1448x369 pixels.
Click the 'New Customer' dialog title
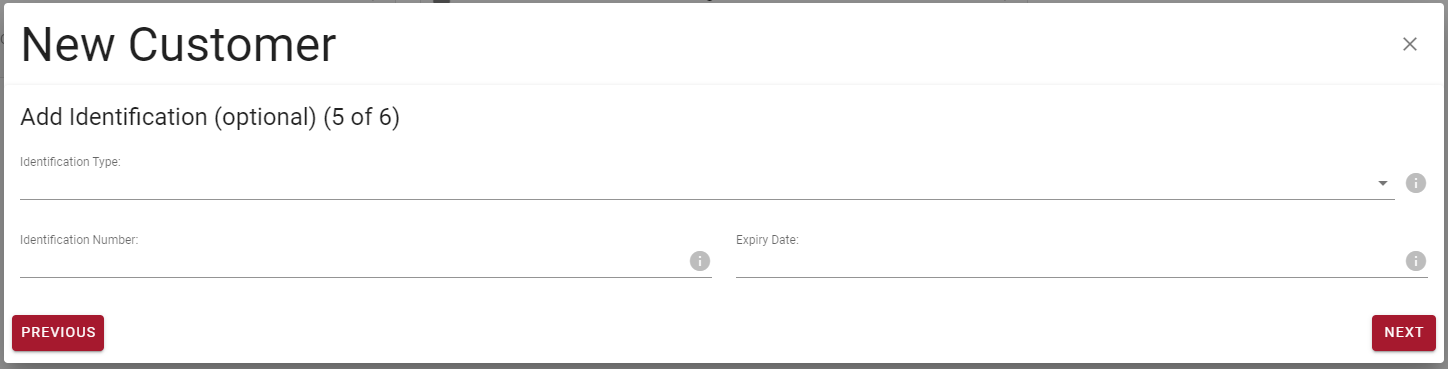point(178,45)
